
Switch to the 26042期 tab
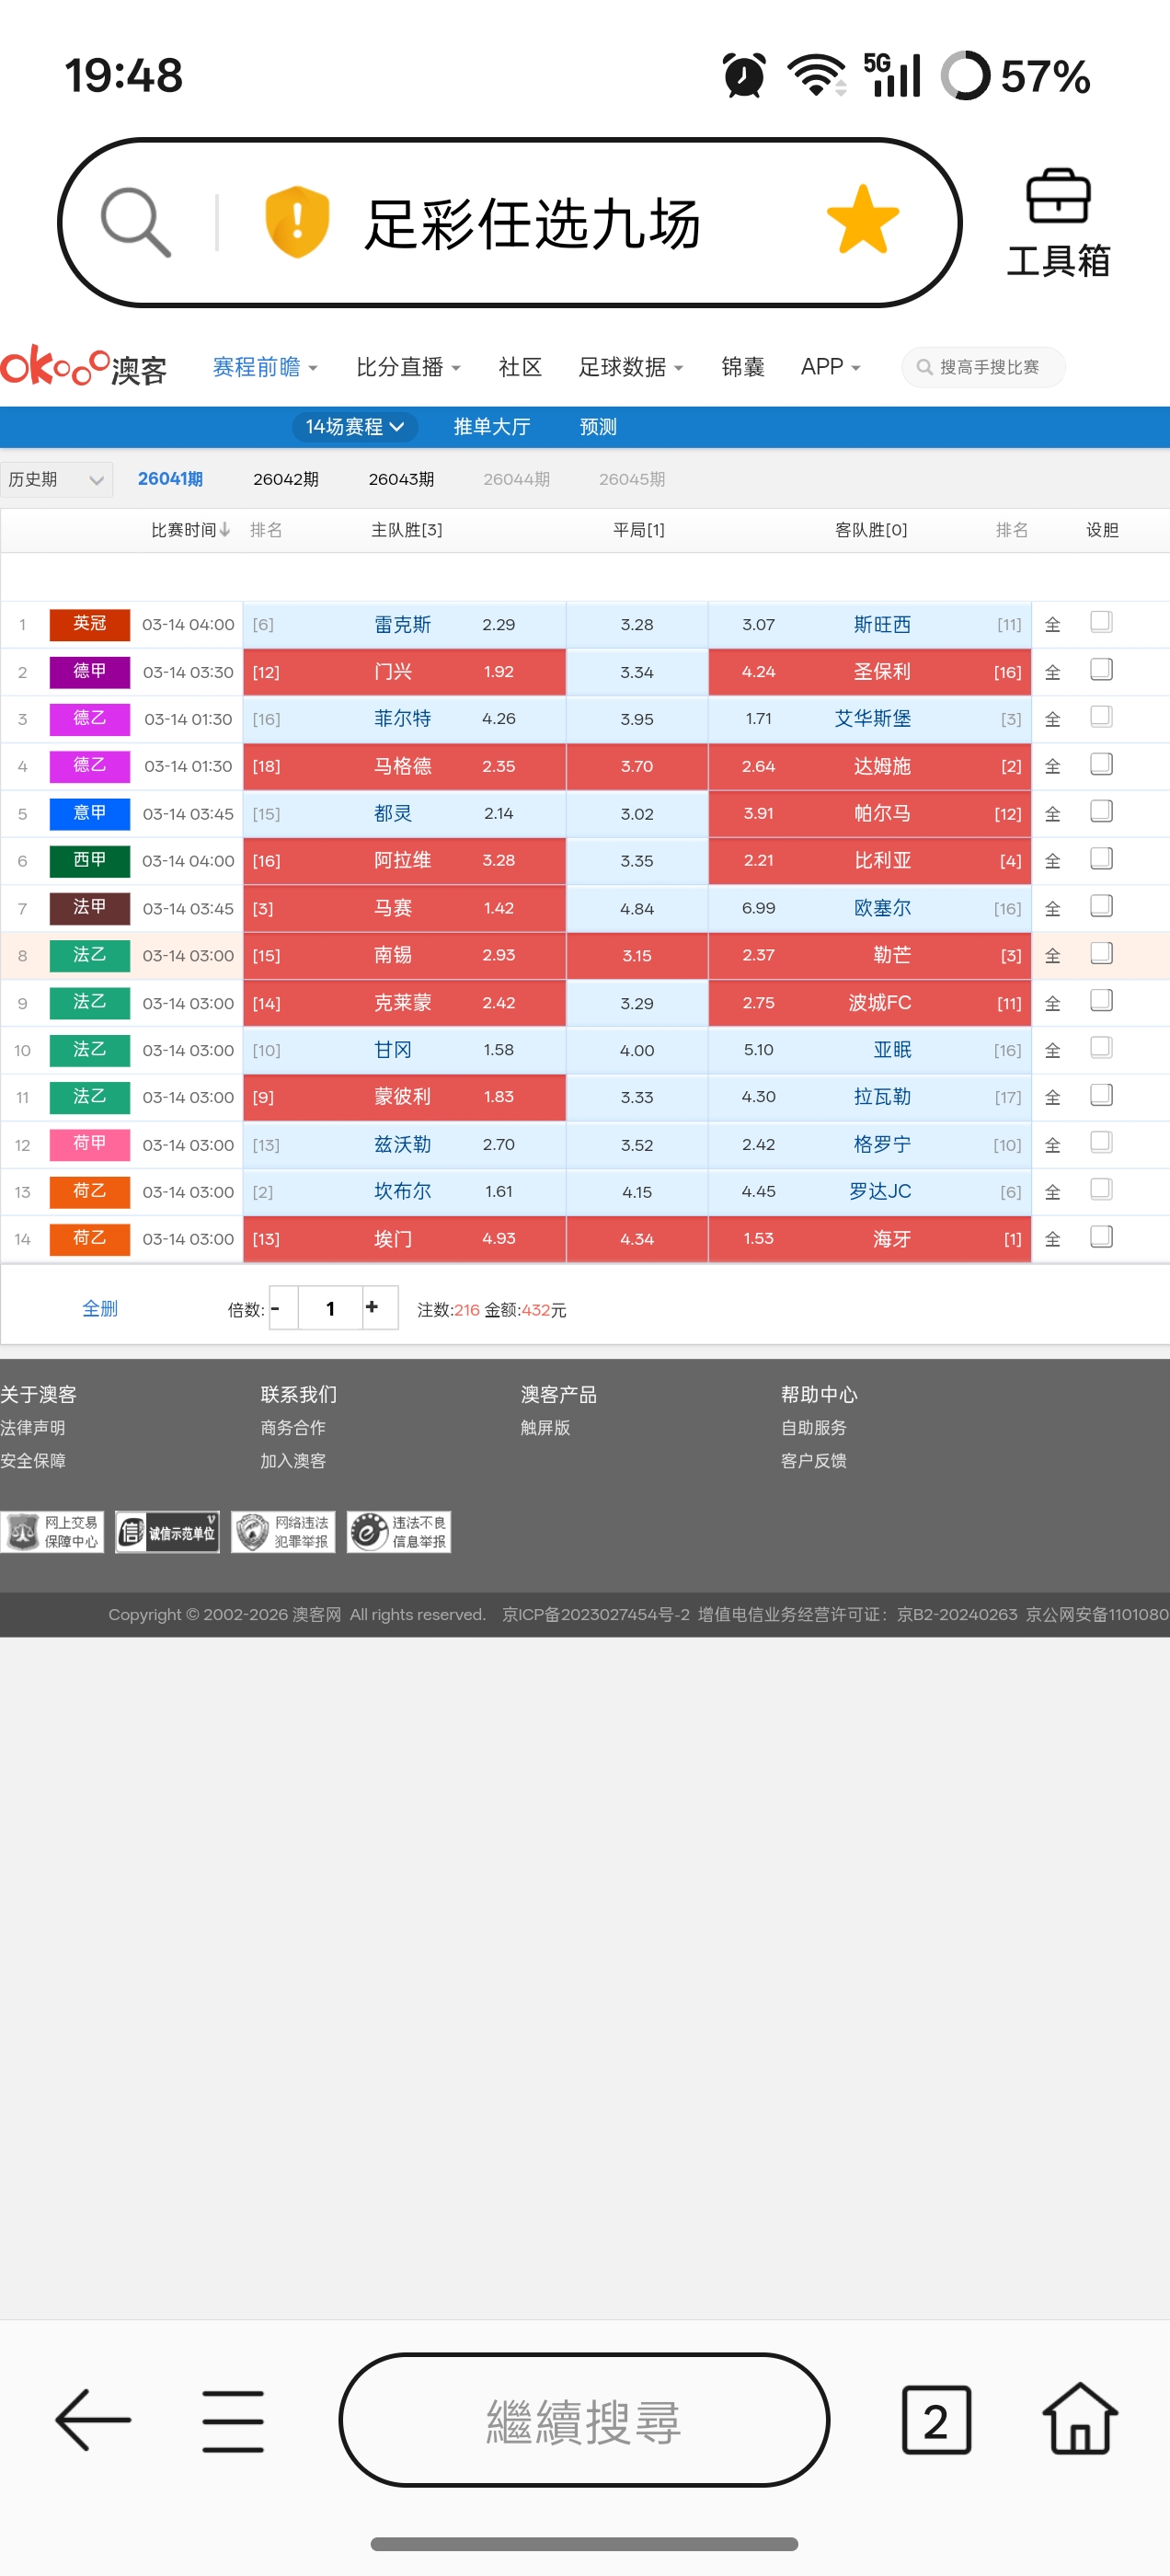click(x=285, y=479)
